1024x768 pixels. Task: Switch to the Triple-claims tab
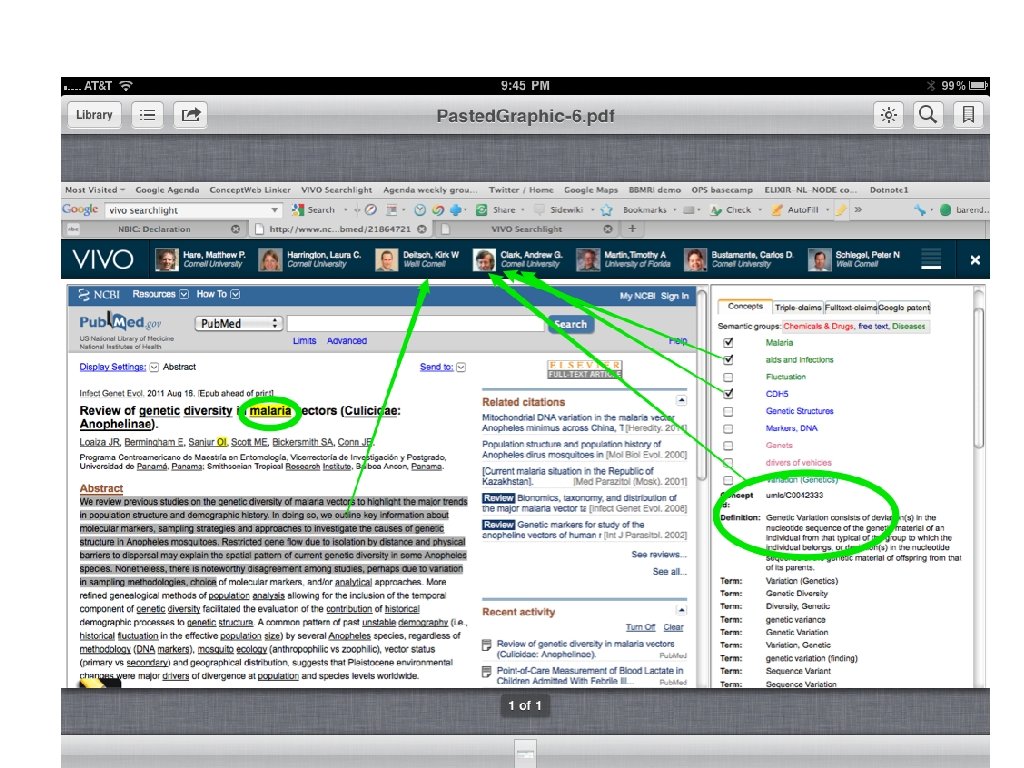[x=797, y=307]
